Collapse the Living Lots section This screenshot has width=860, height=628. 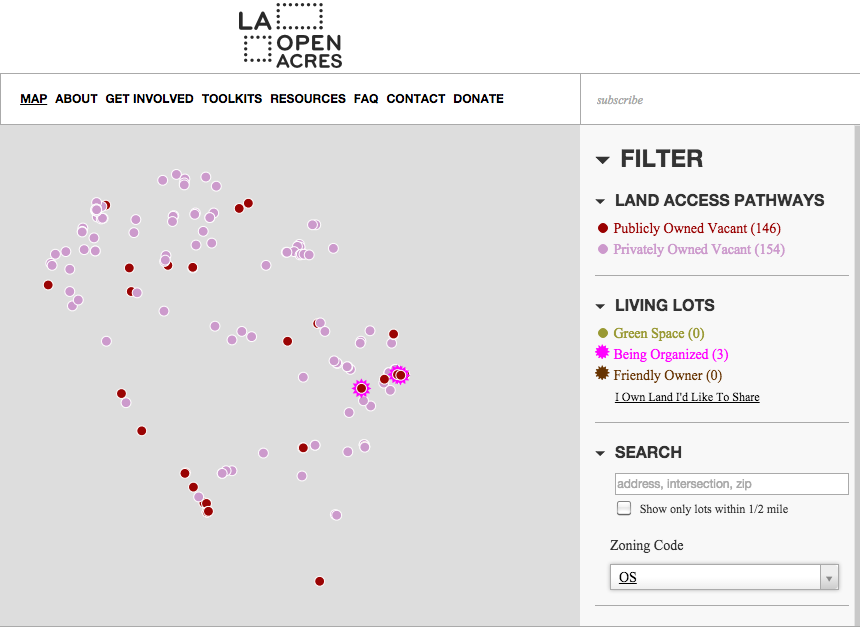click(601, 306)
